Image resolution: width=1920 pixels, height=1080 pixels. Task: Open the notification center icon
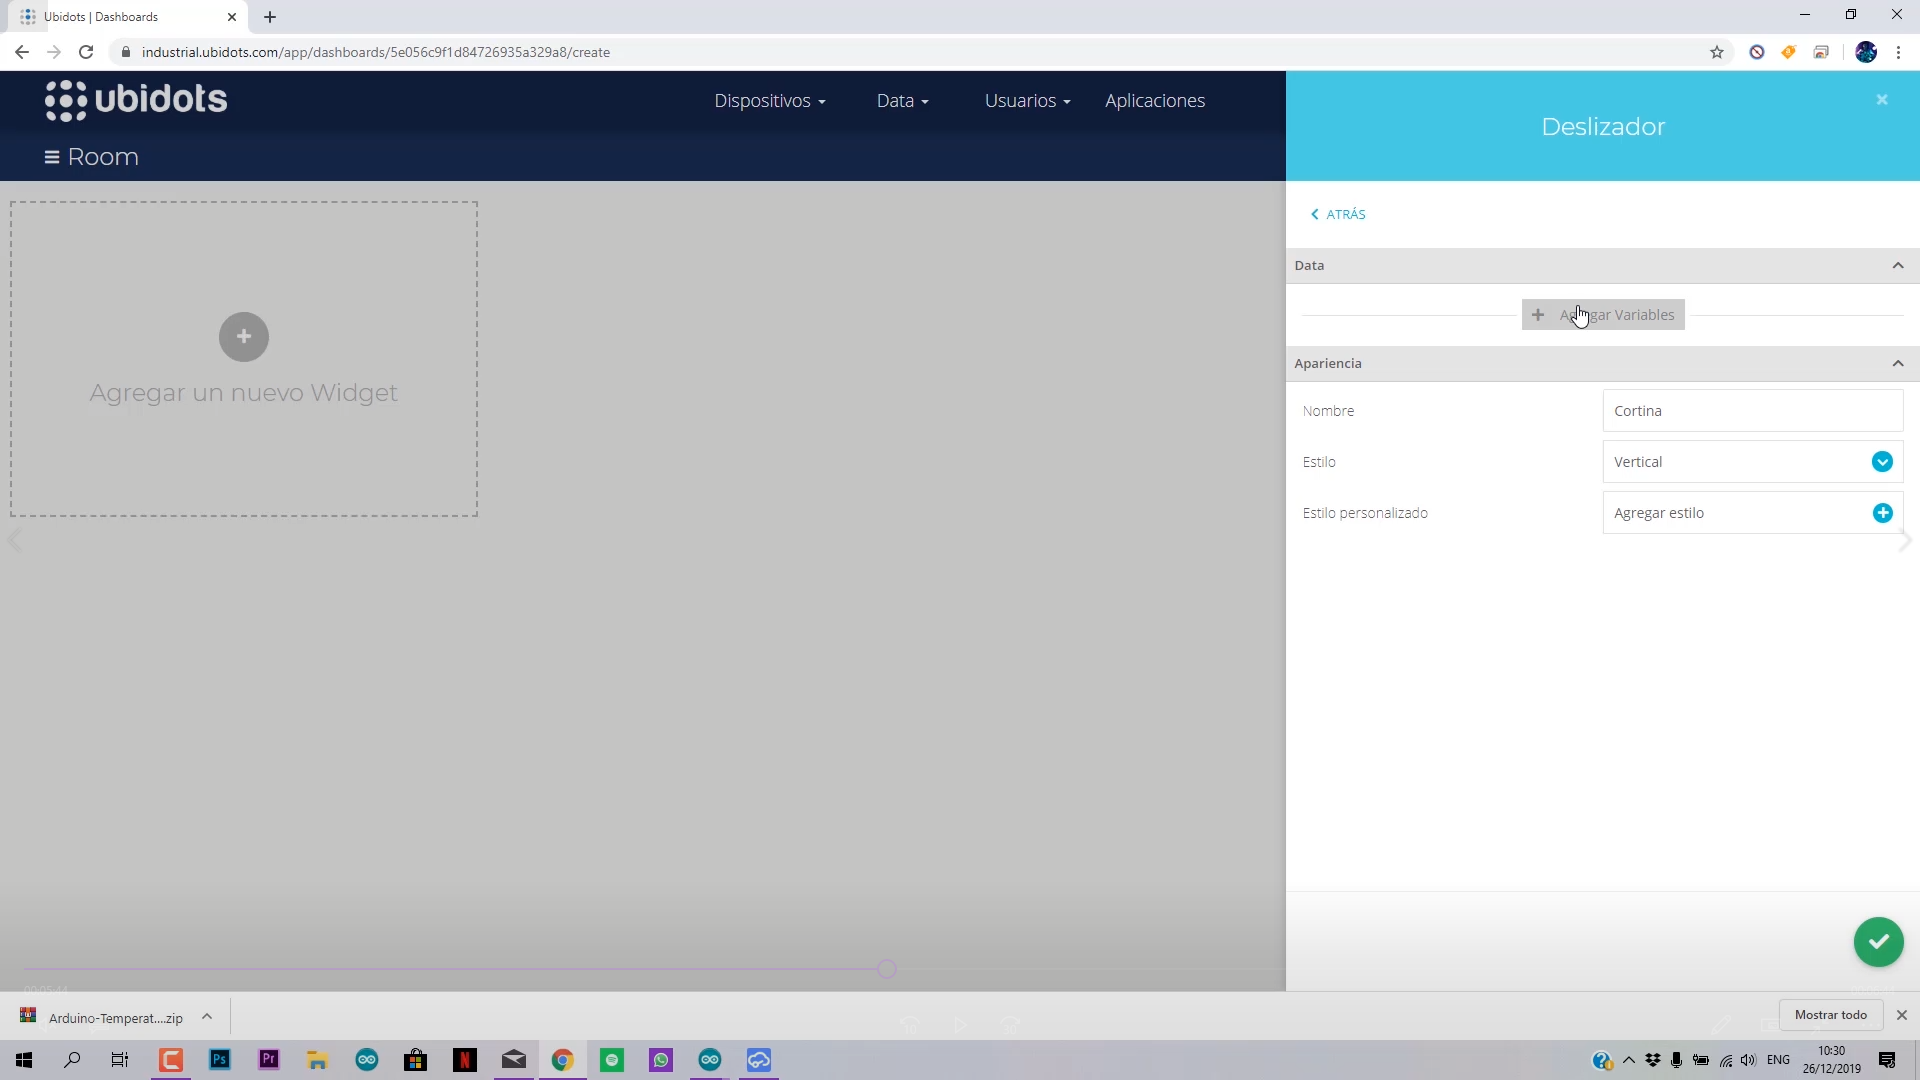[x=1887, y=1060]
